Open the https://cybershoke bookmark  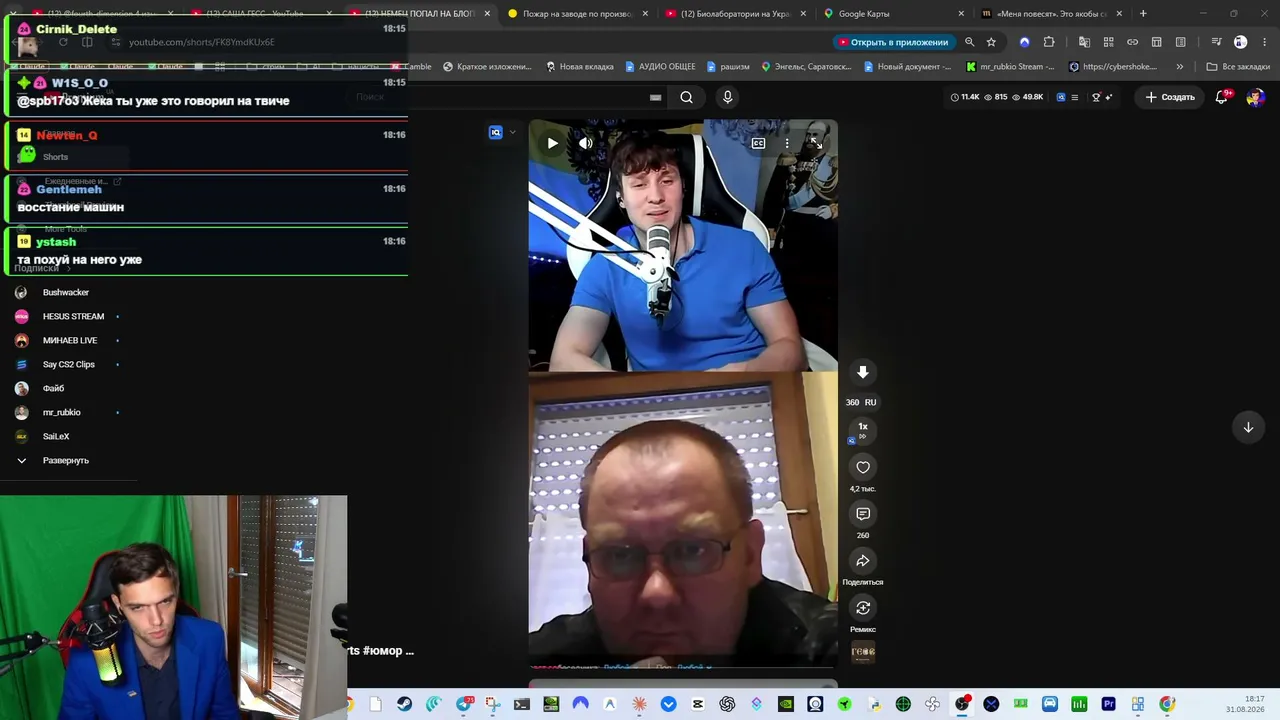[1113, 67]
